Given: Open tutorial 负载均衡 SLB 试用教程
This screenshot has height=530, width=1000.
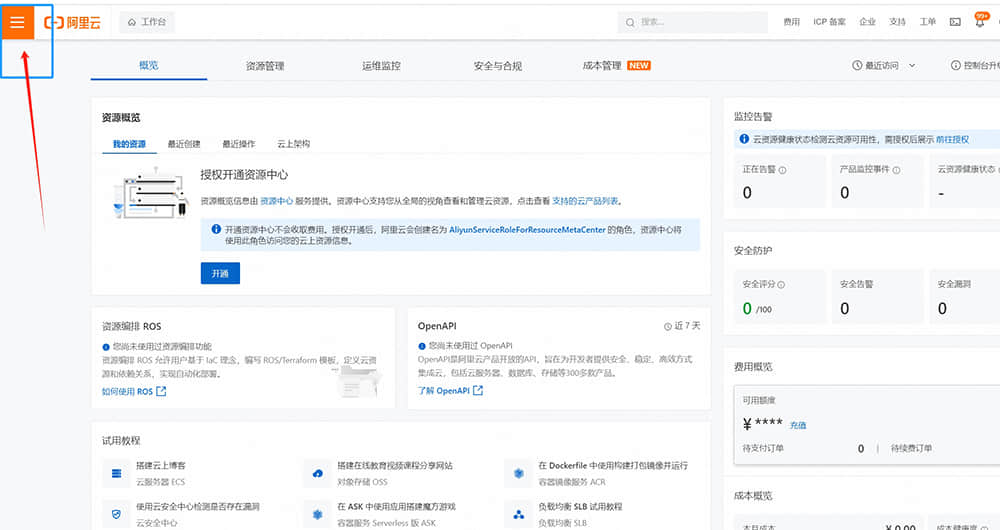Looking at the screenshot, I should point(580,506).
